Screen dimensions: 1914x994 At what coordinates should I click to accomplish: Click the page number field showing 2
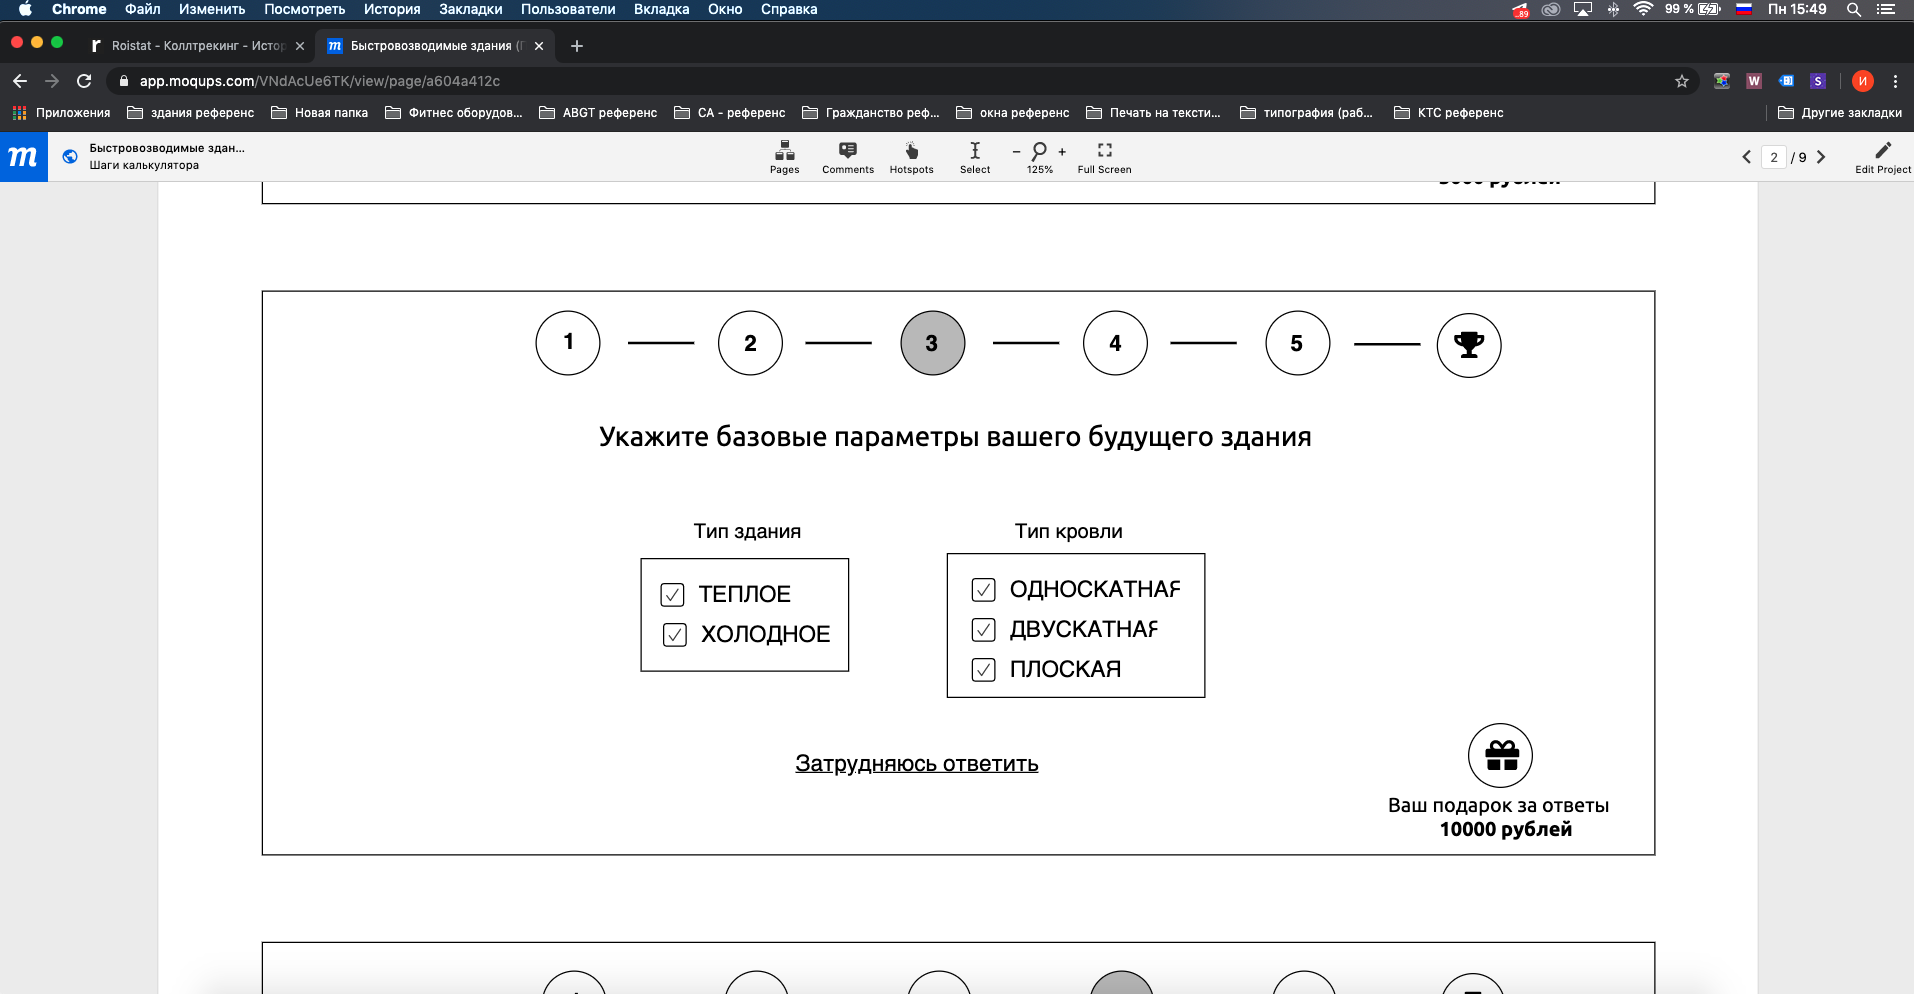click(x=1774, y=157)
